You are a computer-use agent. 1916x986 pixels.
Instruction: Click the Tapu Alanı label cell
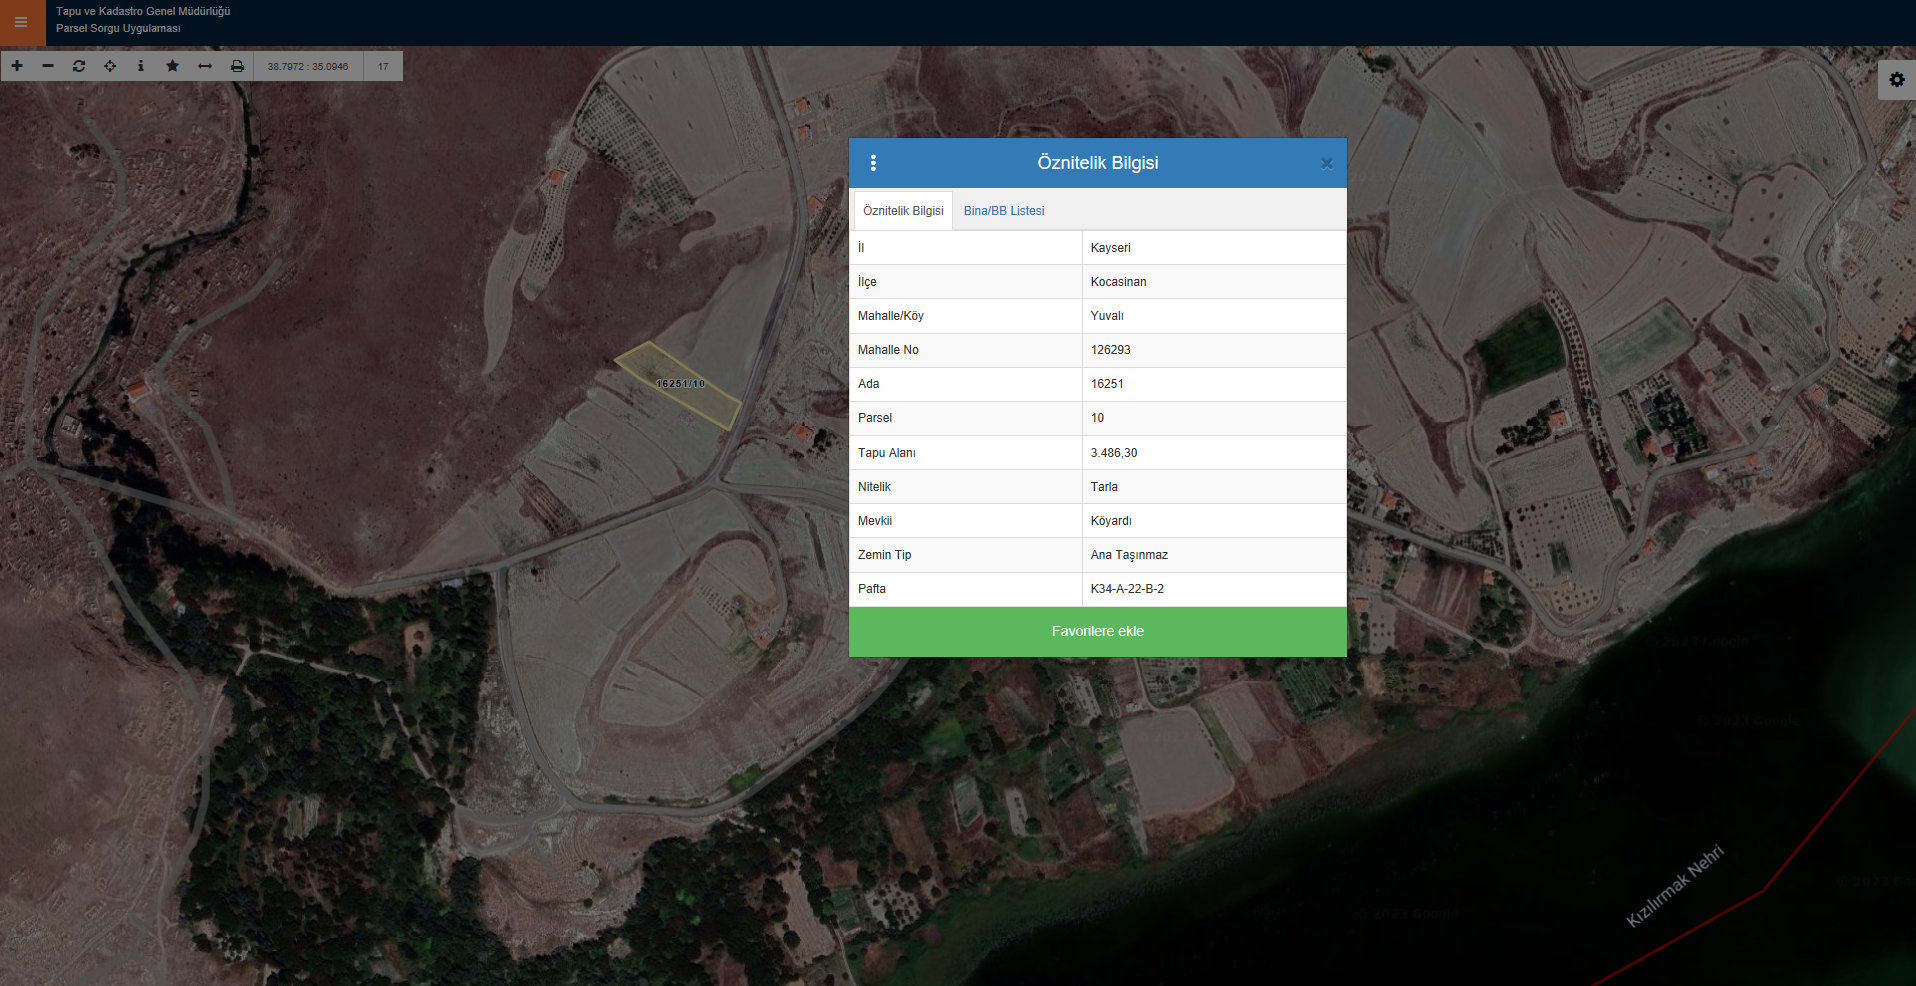(x=966, y=453)
